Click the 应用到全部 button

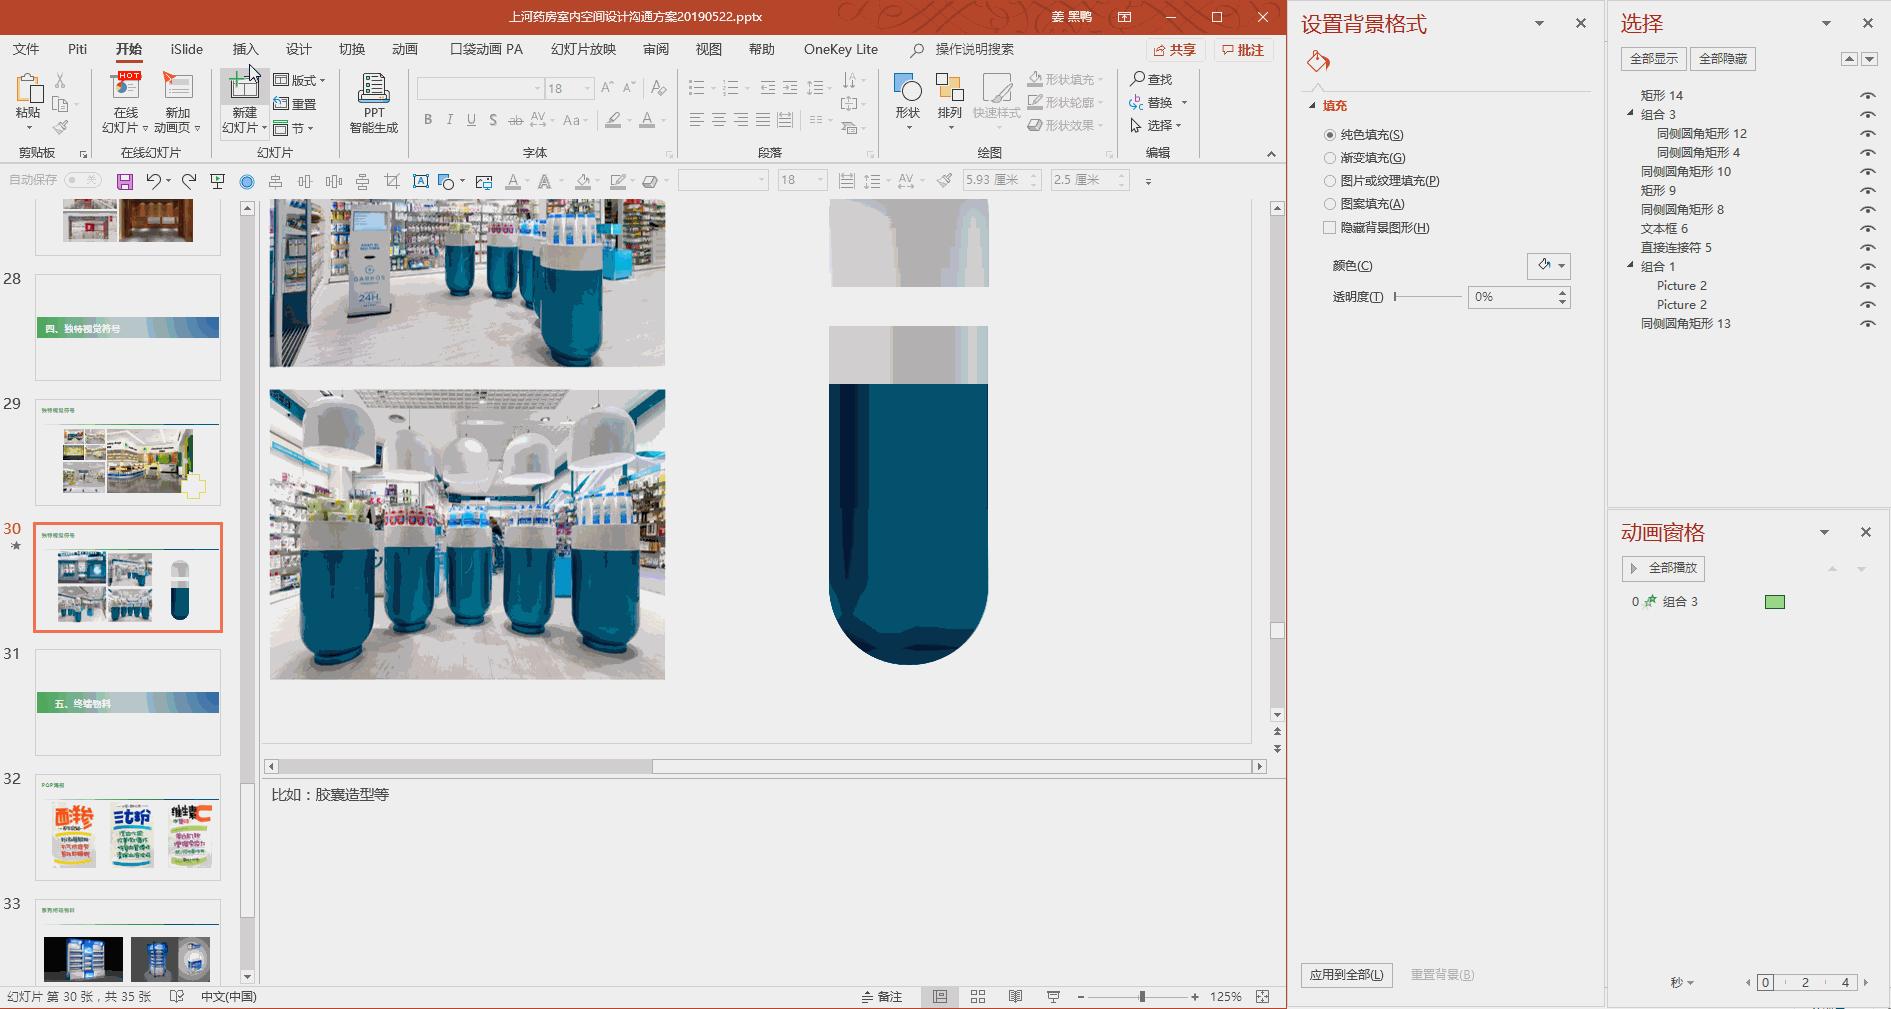[1346, 975]
